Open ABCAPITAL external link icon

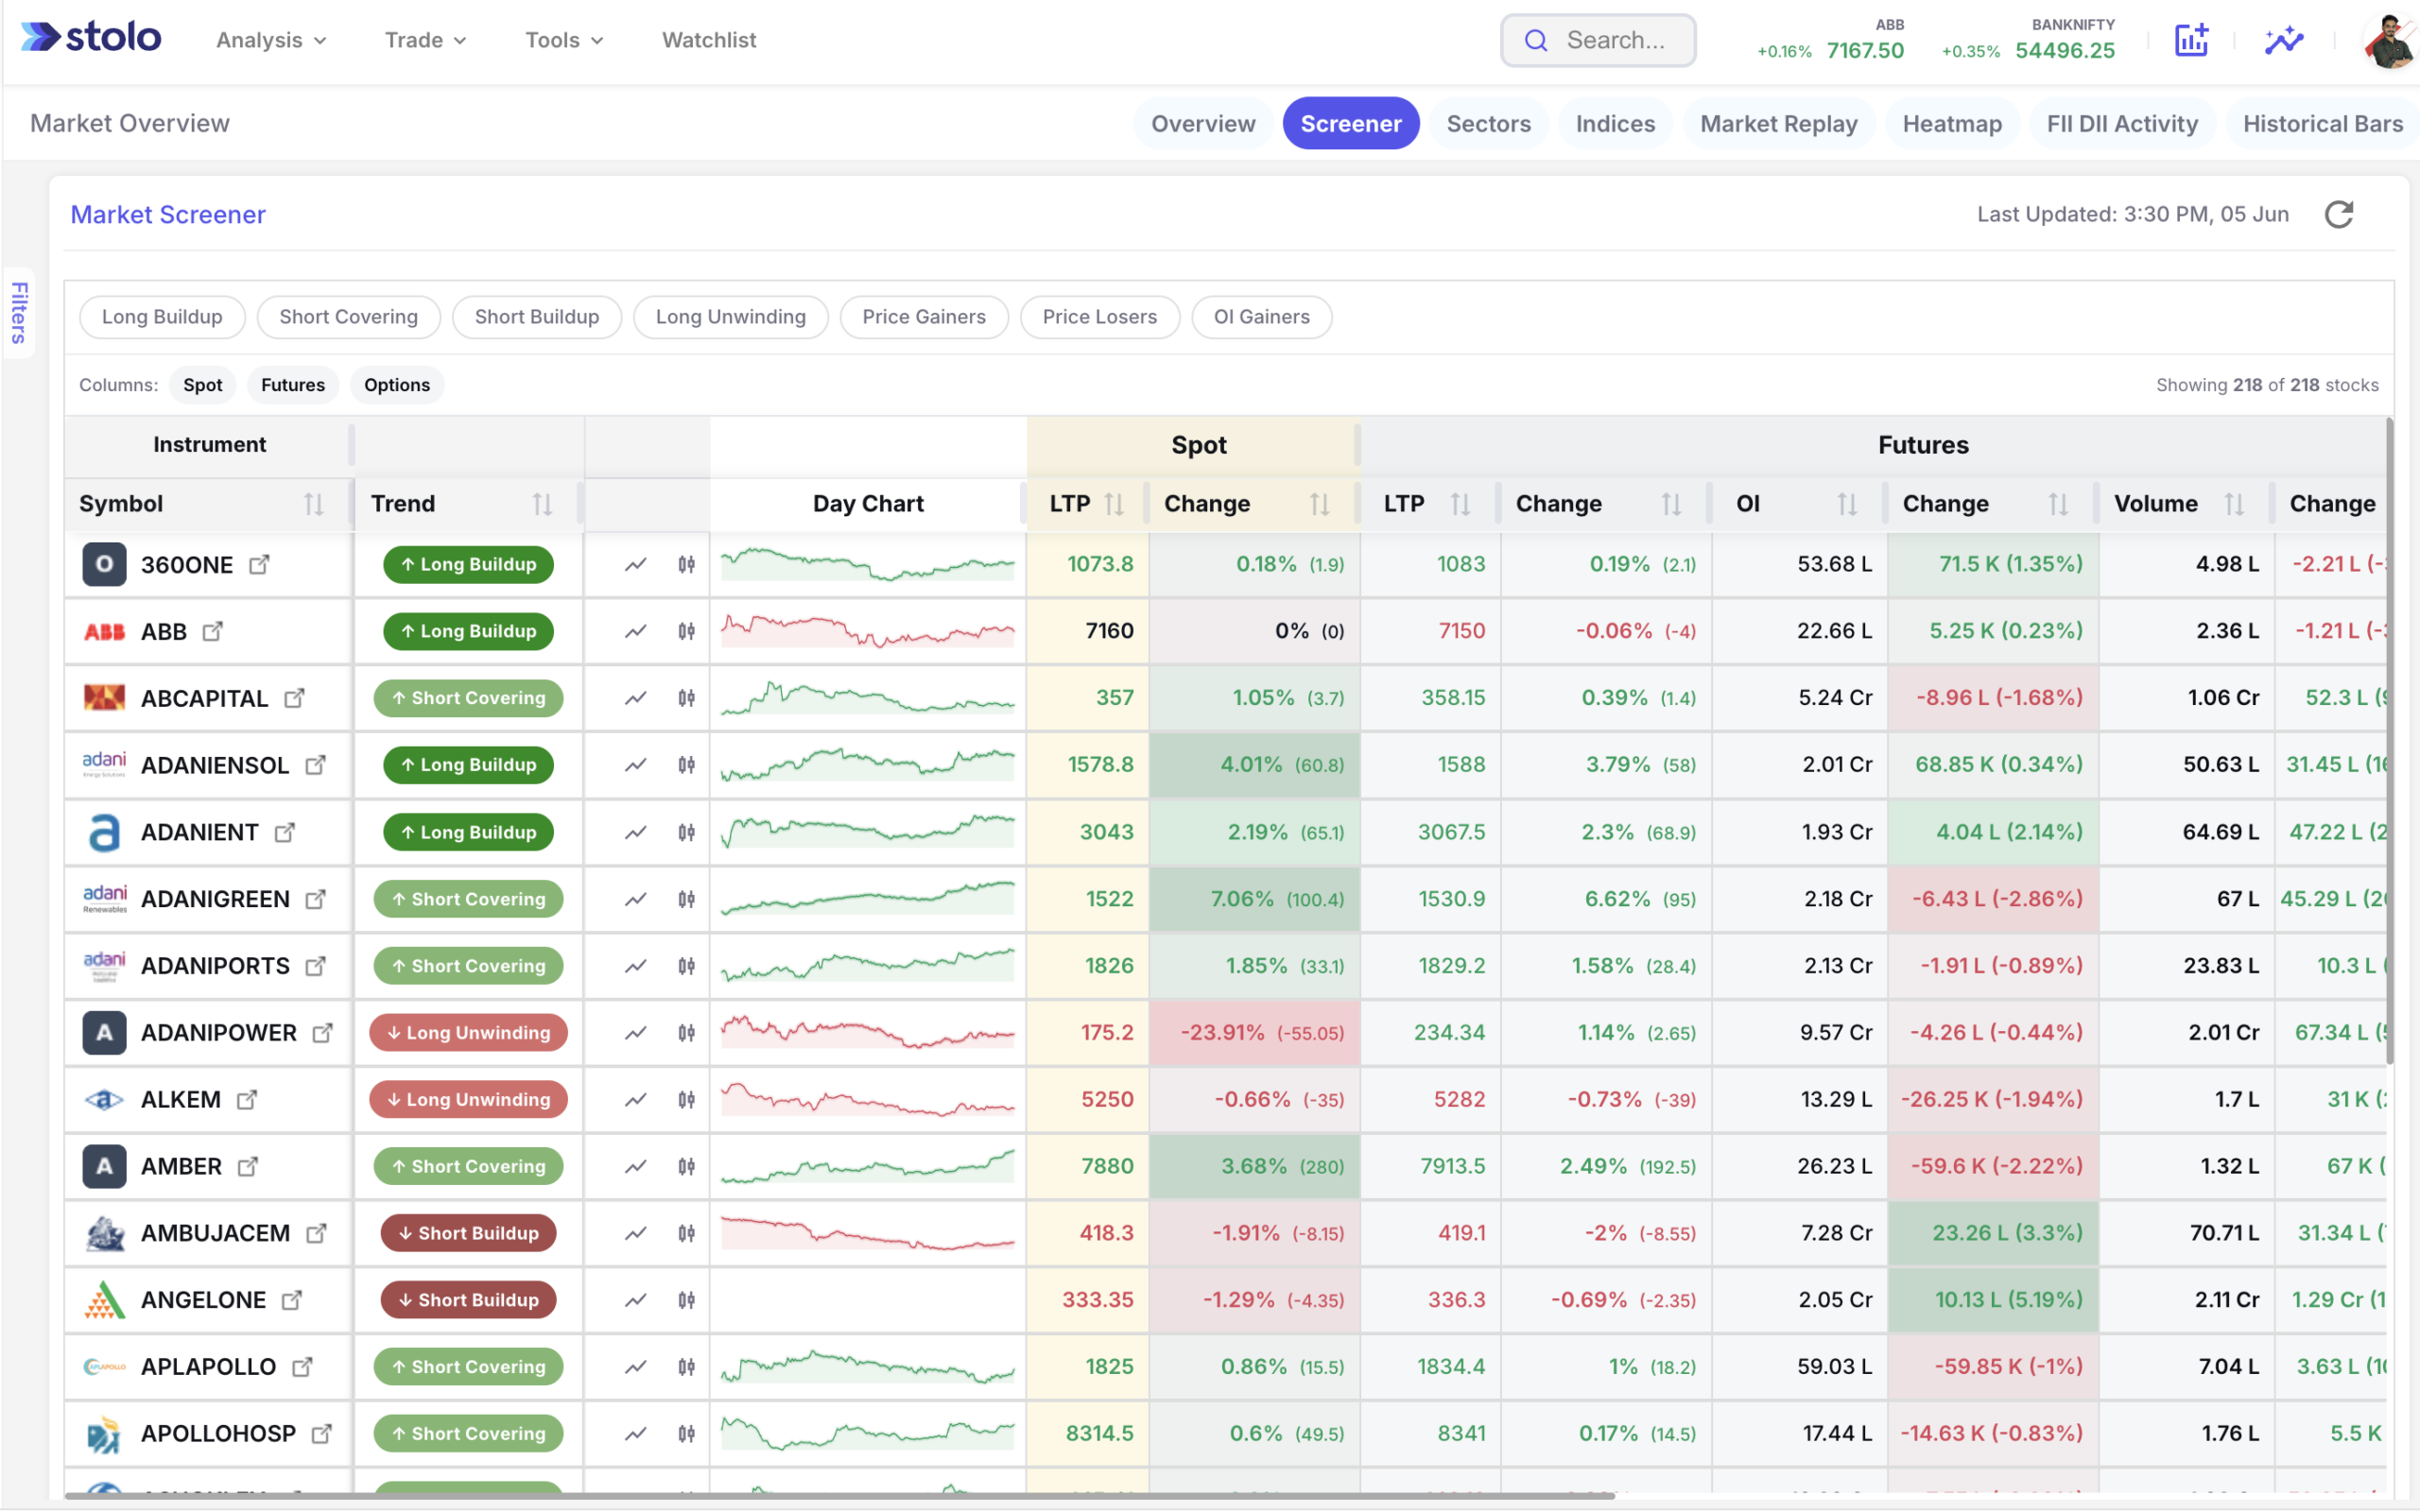293,698
